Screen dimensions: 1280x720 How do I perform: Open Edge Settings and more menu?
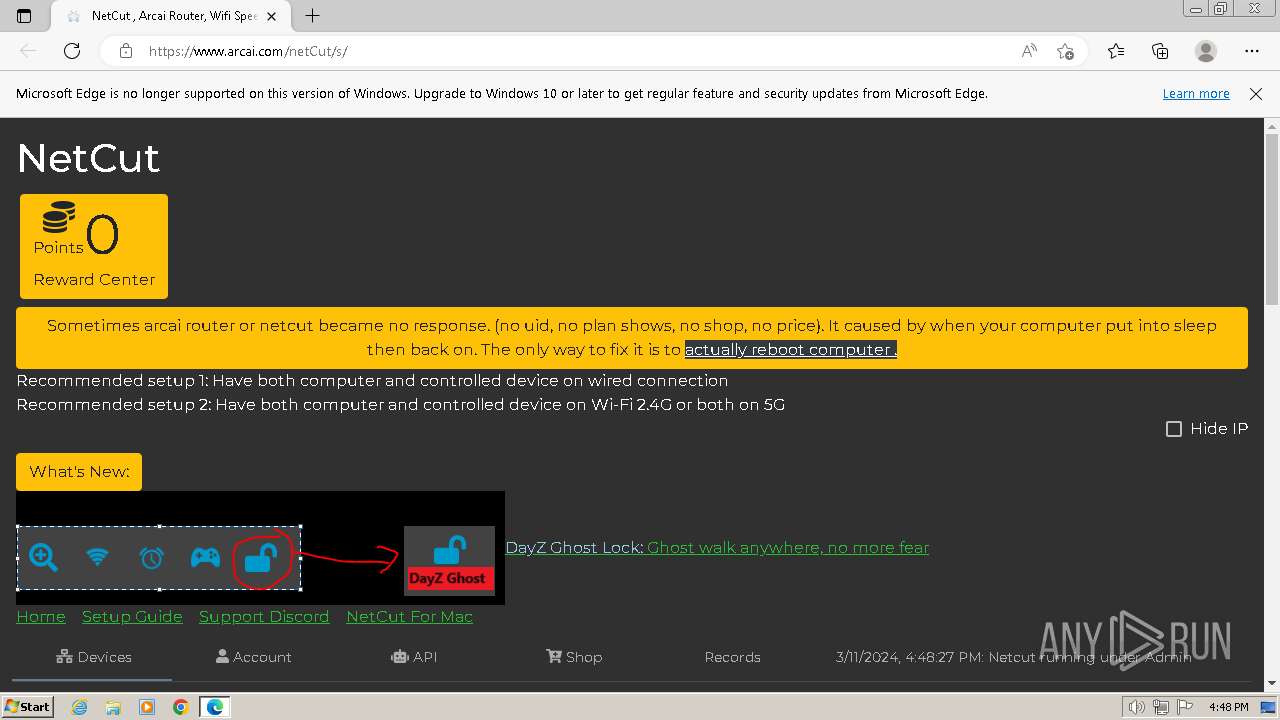[1252, 51]
